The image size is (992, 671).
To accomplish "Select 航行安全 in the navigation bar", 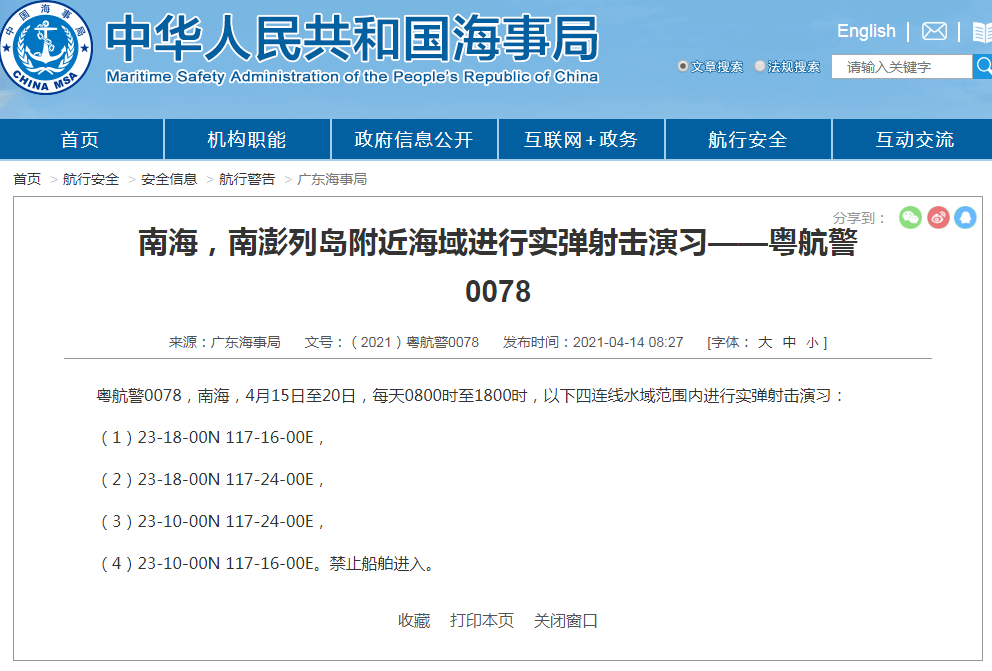I will click(747, 139).
